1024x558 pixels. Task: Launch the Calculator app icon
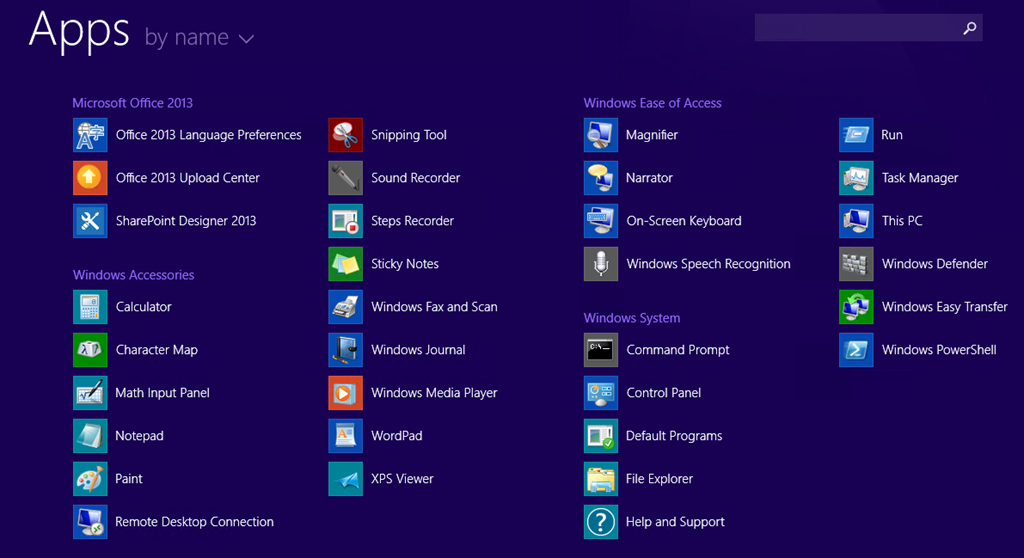pyautogui.click(x=90, y=307)
